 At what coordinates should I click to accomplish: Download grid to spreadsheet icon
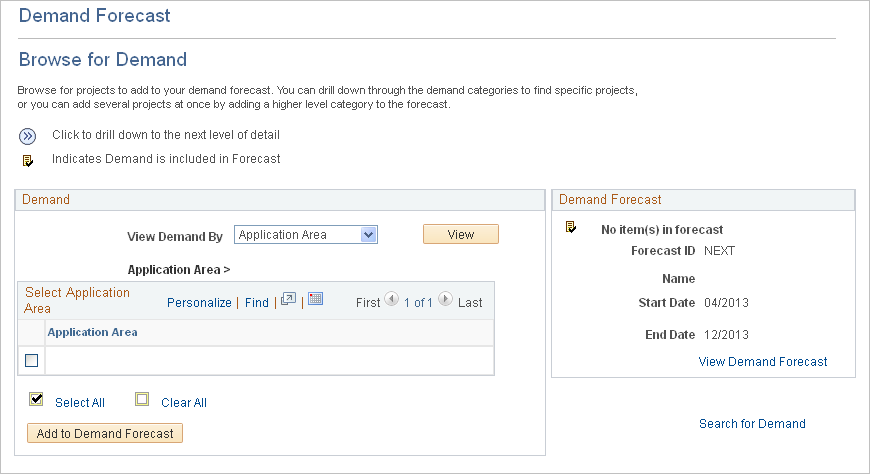[x=316, y=299]
